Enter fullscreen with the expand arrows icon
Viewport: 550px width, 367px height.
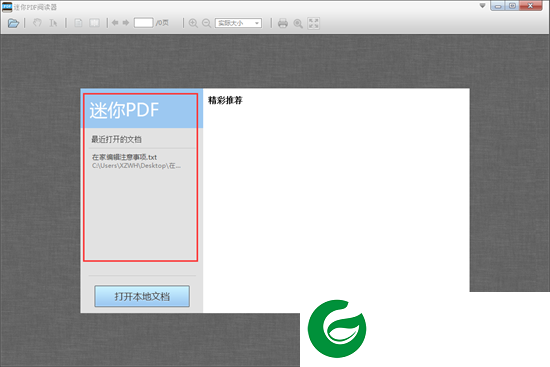click(x=314, y=23)
